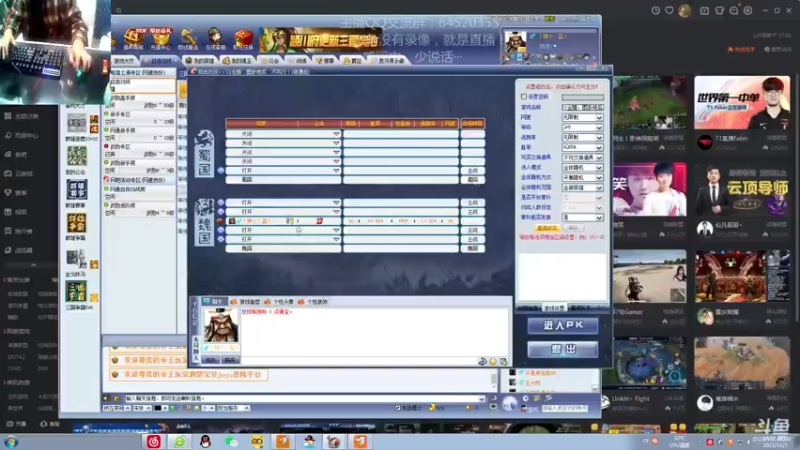This screenshot has height=450, width=800.
Task: Open 赛事 in Douyu left sidebar
Action: click(16, 193)
